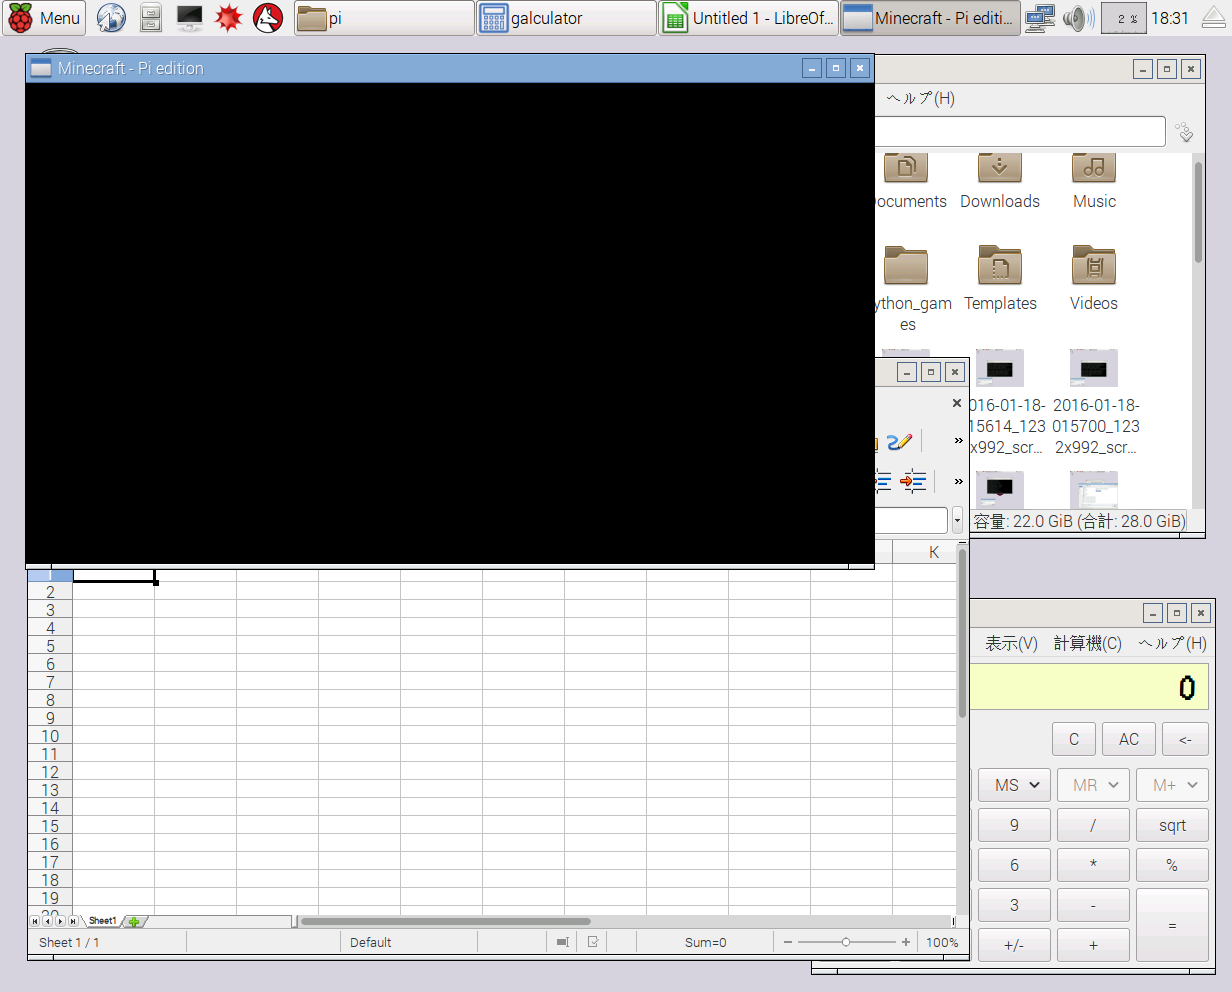Click the spreadsheet vertical scrollbar
The width and height of the screenshot is (1232, 992).
(x=962, y=632)
